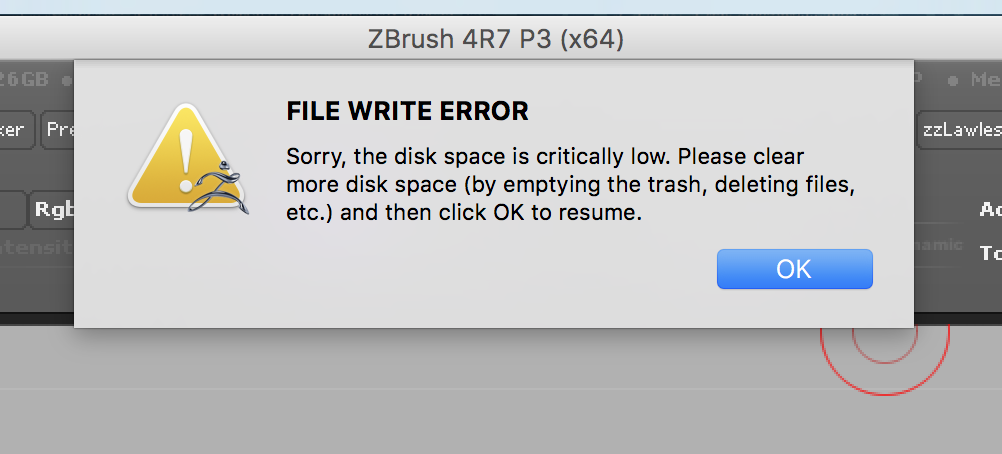Screen dimensions: 1002x454
Task: Click the cut-off 'ker' button at far left
Action: 16,130
